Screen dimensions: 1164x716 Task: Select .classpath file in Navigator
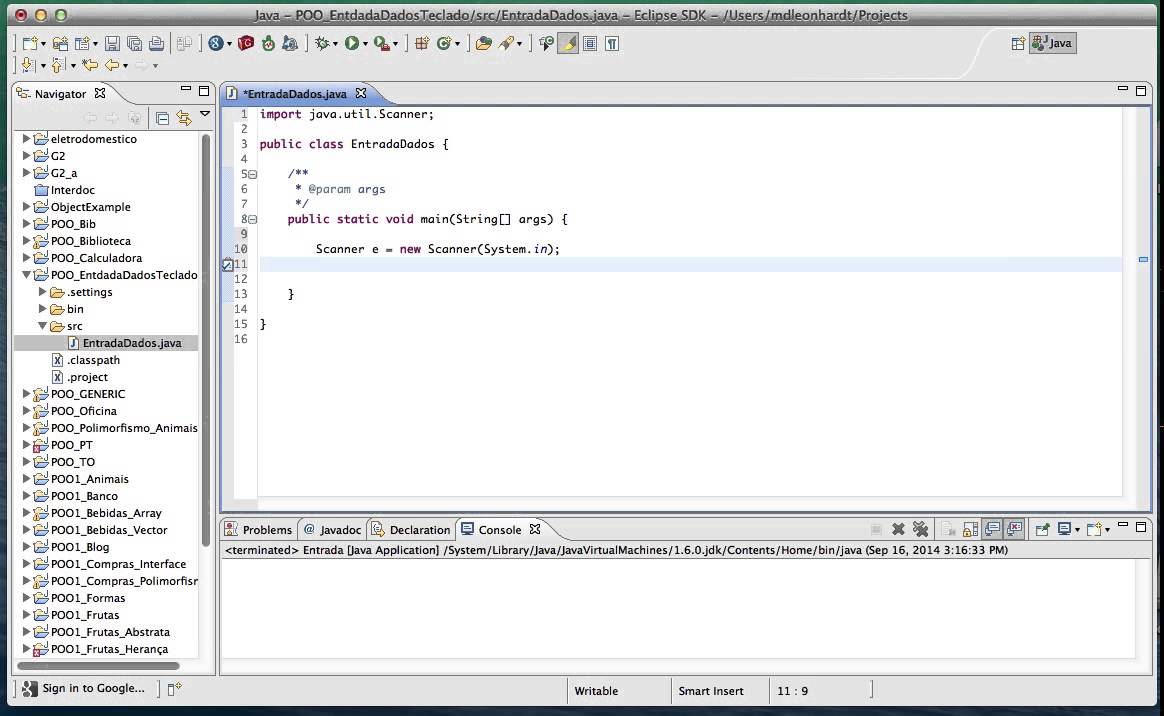click(94, 360)
